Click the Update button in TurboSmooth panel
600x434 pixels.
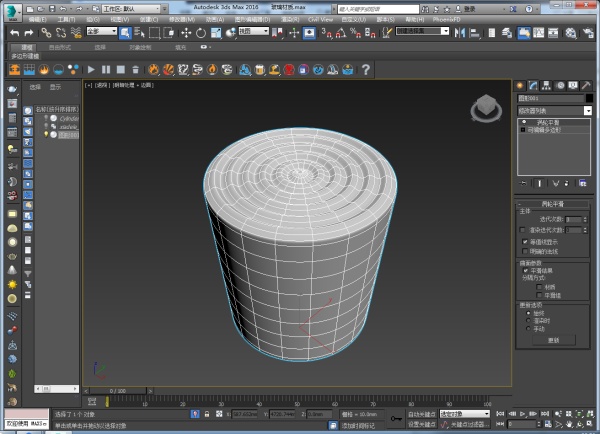[x=553, y=340]
